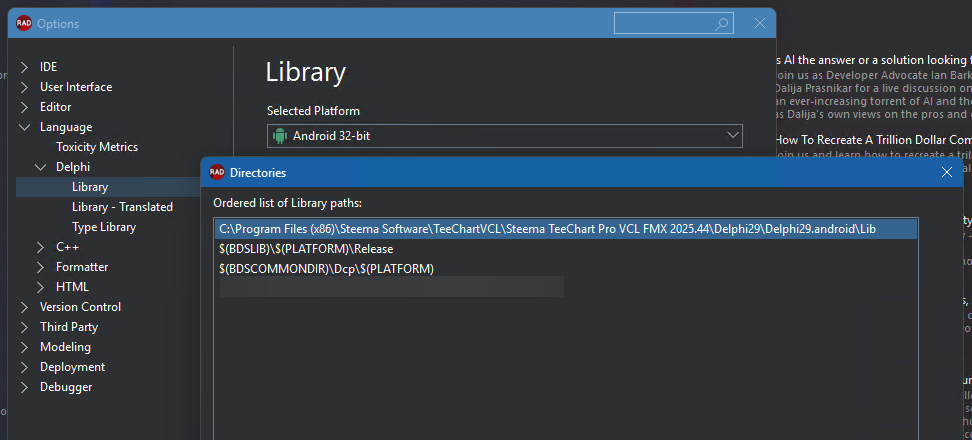Expand the User Interface node
972x440 pixels.
pyautogui.click(x=24, y=87)
